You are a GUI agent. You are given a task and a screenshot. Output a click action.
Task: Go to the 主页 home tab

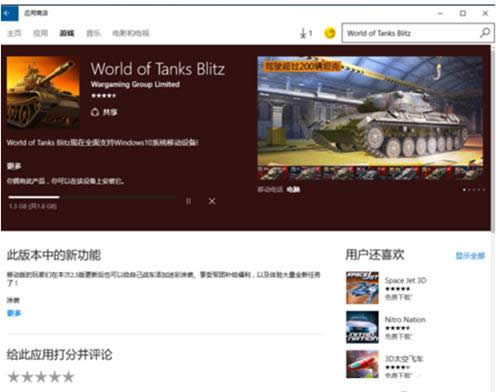pos(14,33)
